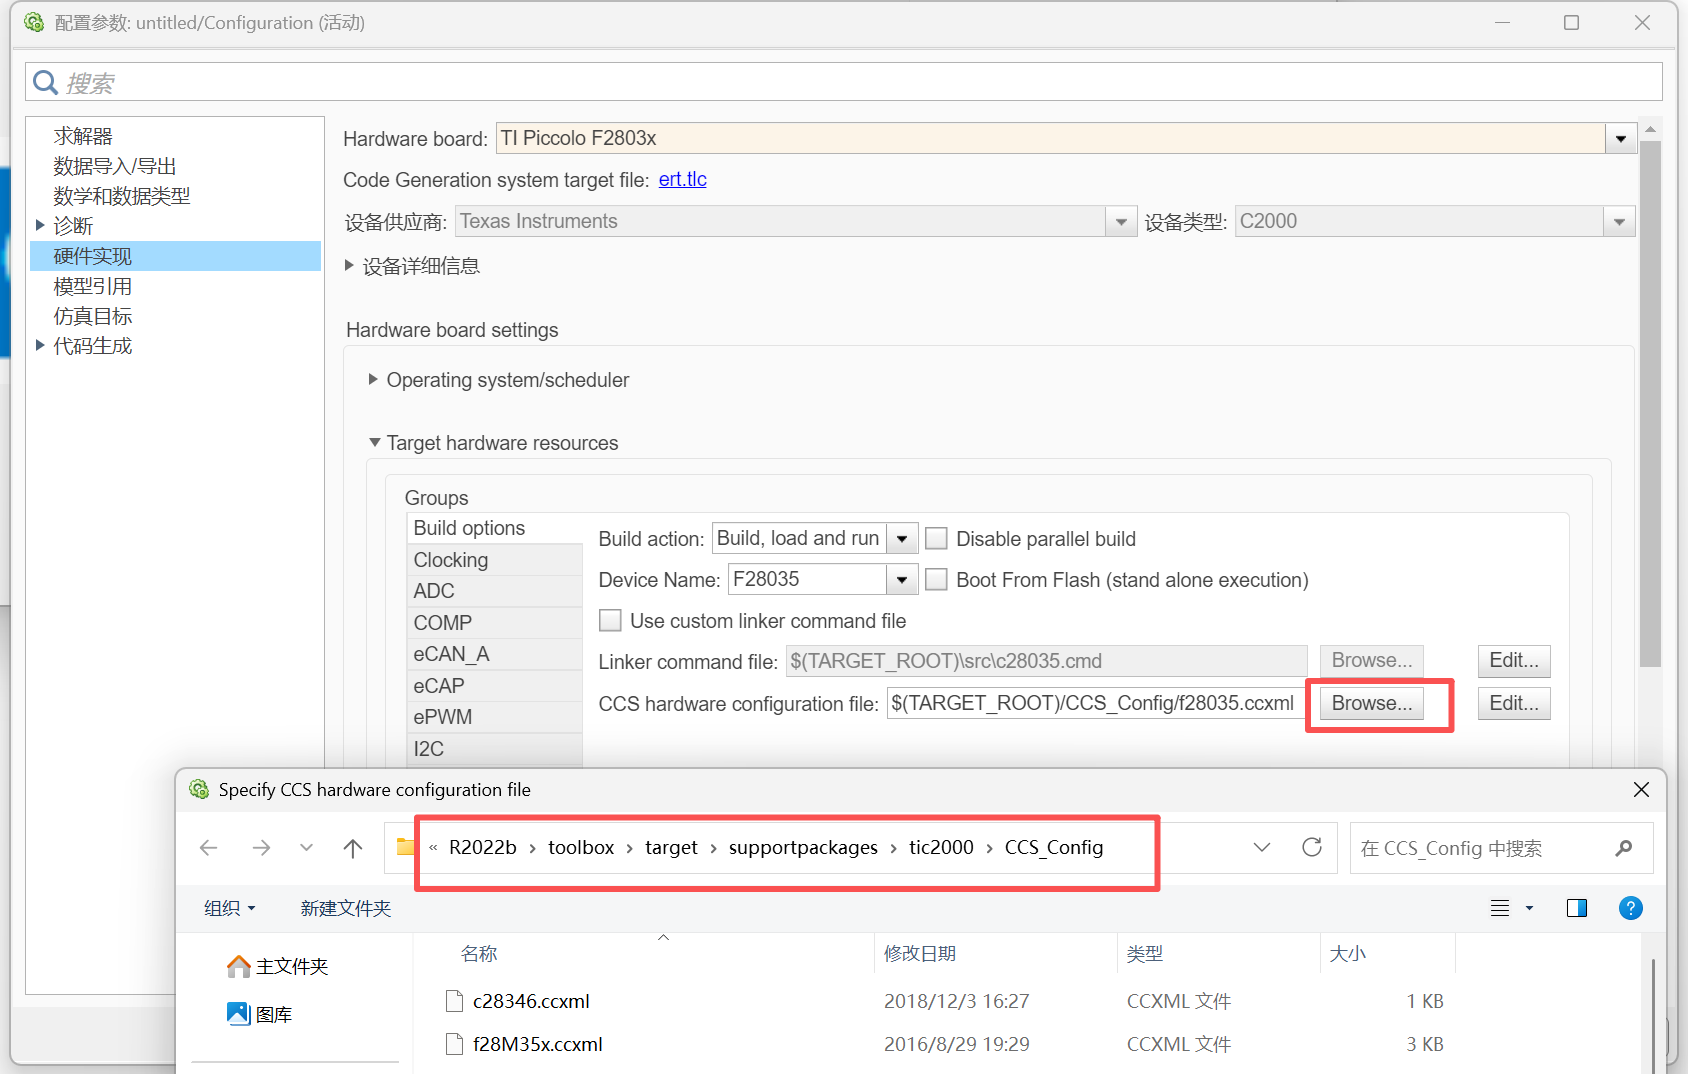Select 数学和数据类型 category
1688x1074 pixels.
tap(122, 196)
